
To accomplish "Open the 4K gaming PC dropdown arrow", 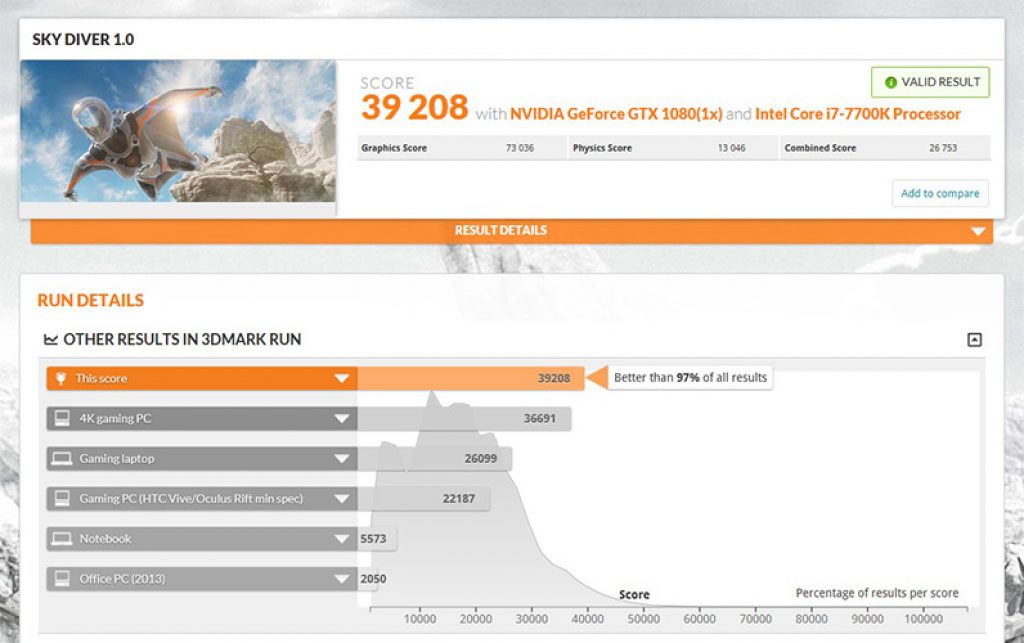I will (342, 418).
